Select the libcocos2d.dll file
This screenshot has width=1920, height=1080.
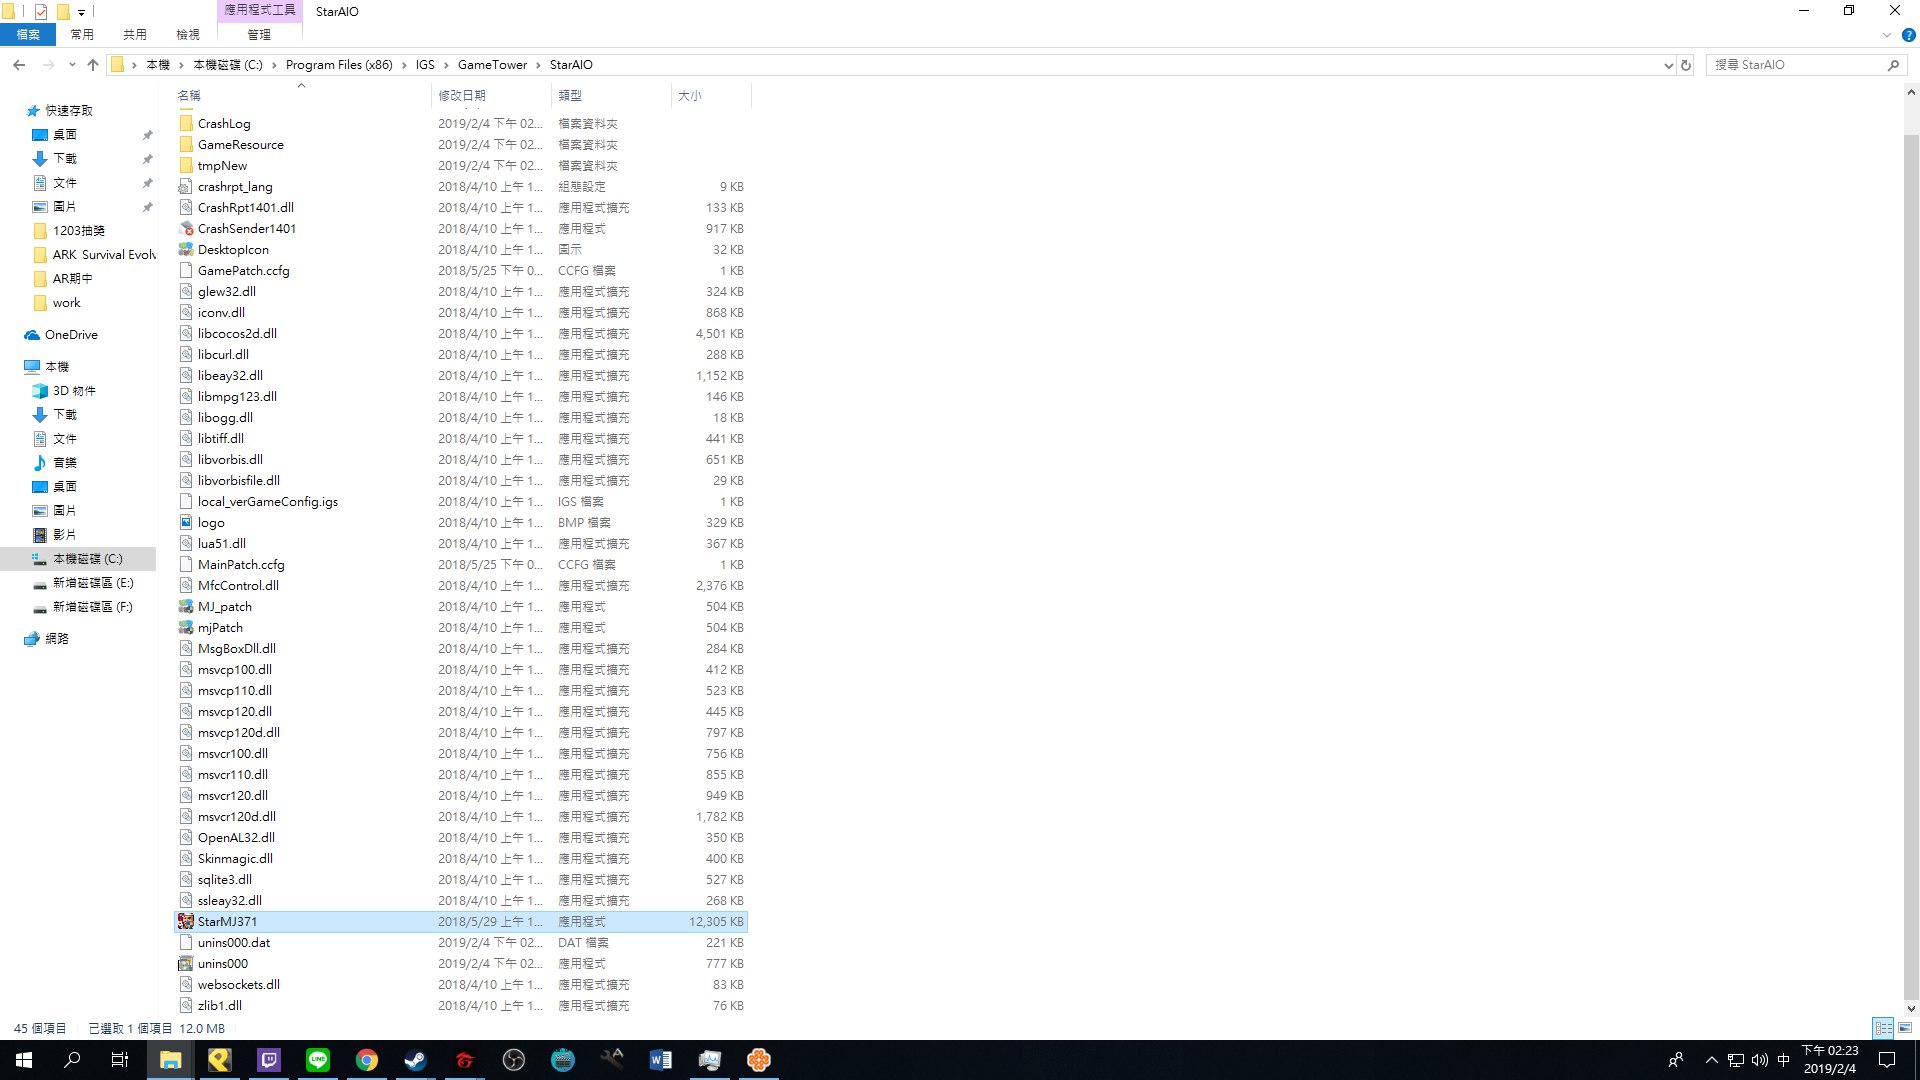coord(237,333)
